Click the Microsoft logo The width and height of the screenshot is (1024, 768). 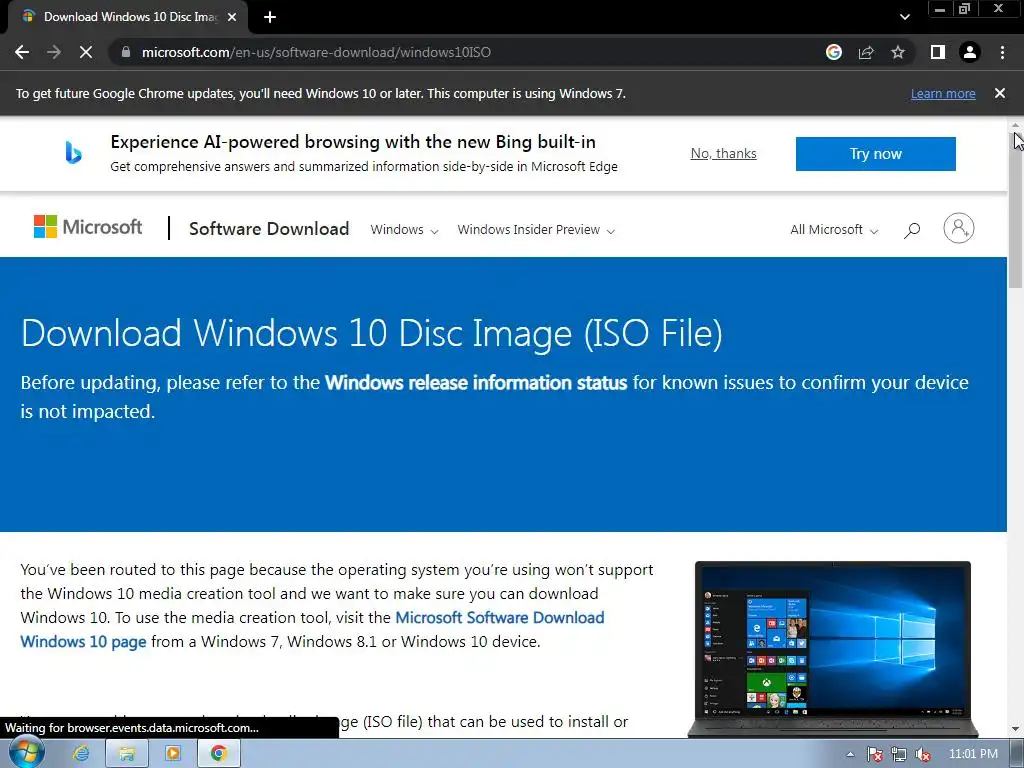(88, 227)
